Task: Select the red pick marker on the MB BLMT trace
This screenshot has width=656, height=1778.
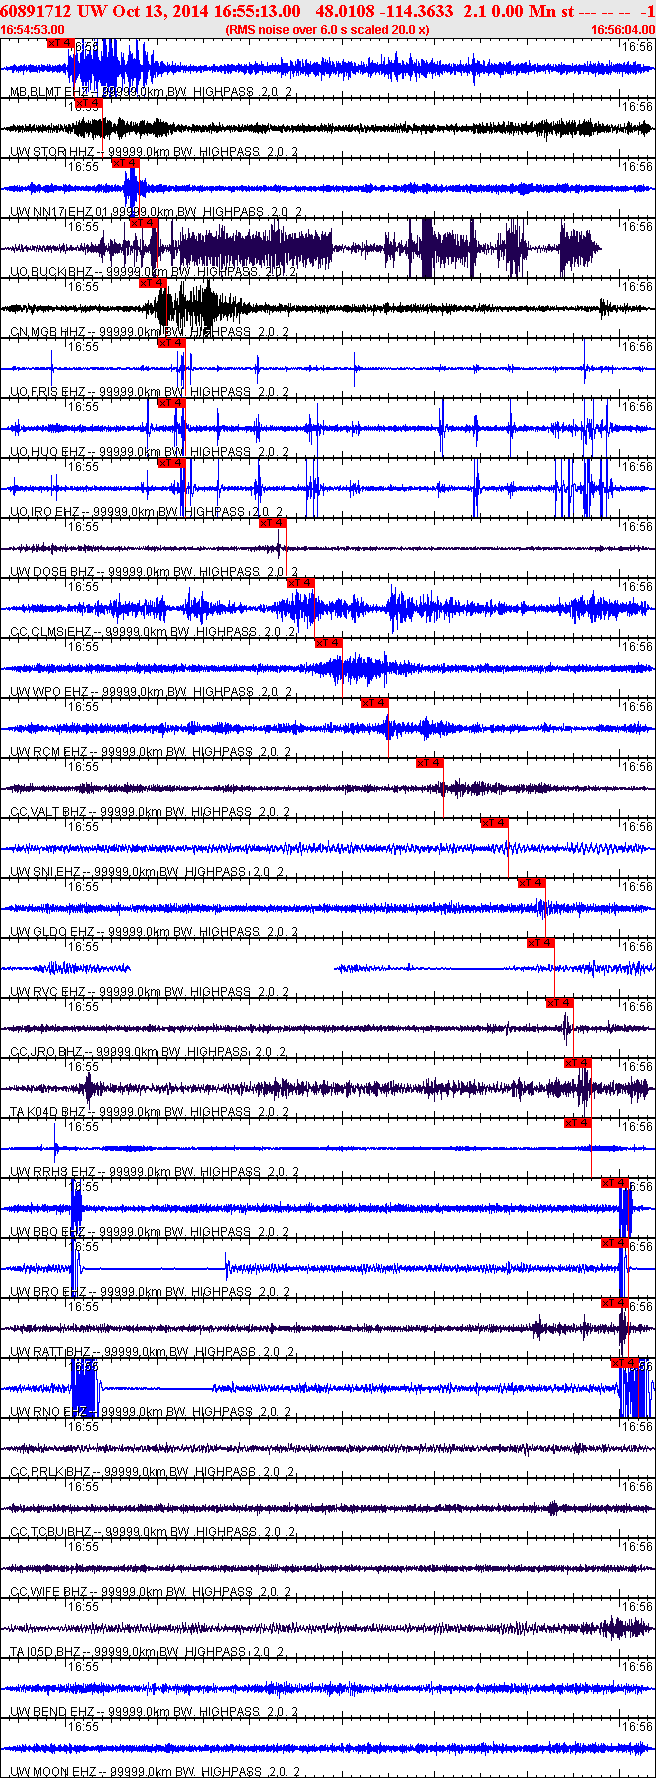Action: (x=61, y=43)
